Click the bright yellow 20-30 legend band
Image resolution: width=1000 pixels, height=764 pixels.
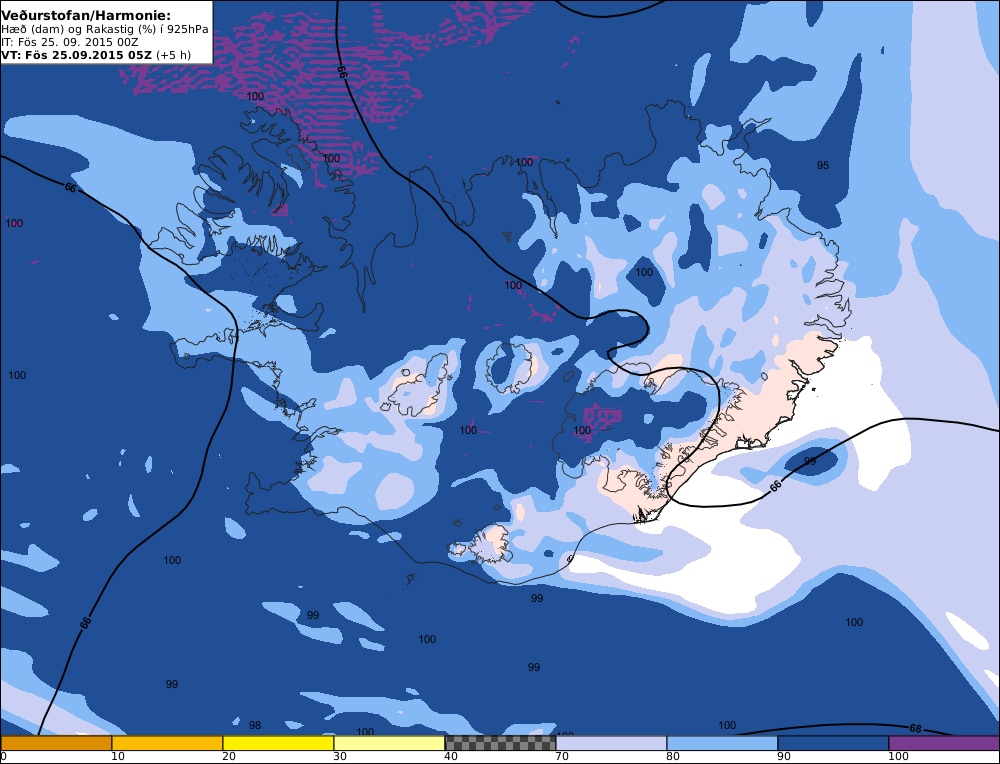pyautogui.click(x=278, y=743)
